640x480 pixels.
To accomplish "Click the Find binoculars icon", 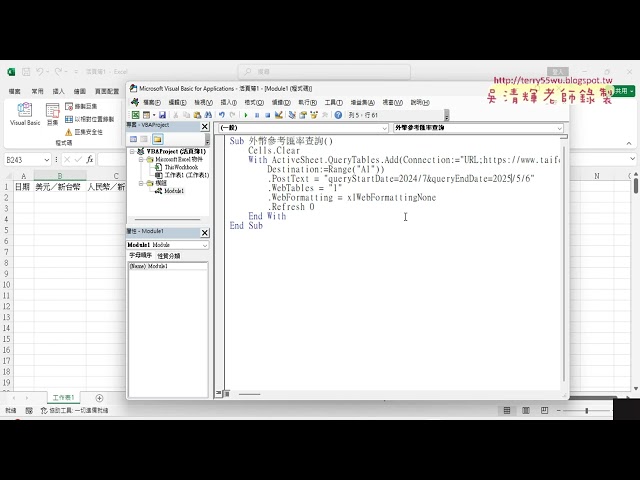I will pyautogui.click(x=208, y=115).
